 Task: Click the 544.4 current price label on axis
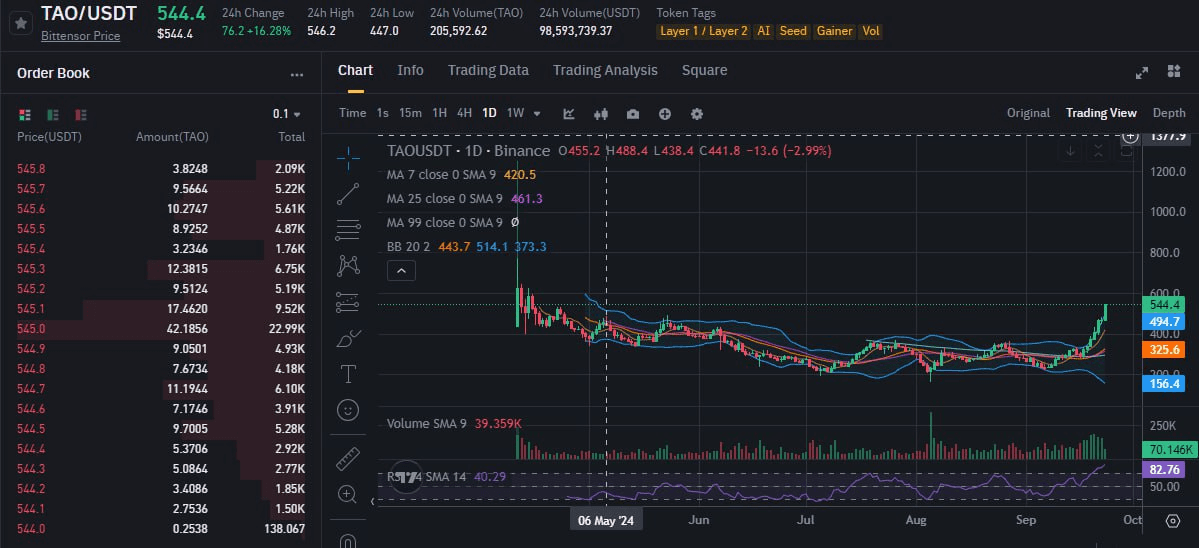pos(1163,304)
